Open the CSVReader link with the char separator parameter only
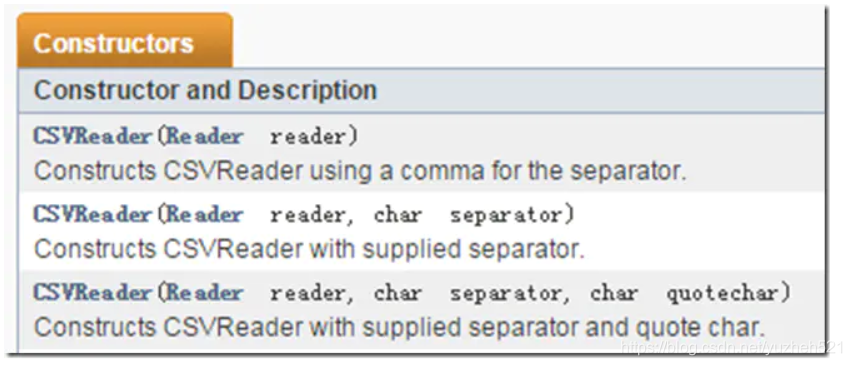 93,214
